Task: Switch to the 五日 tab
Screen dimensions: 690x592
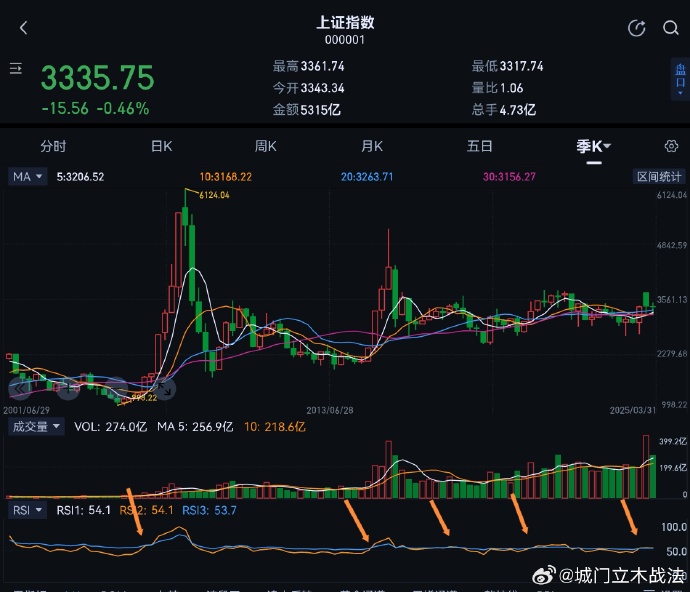Action: [479, 146]
